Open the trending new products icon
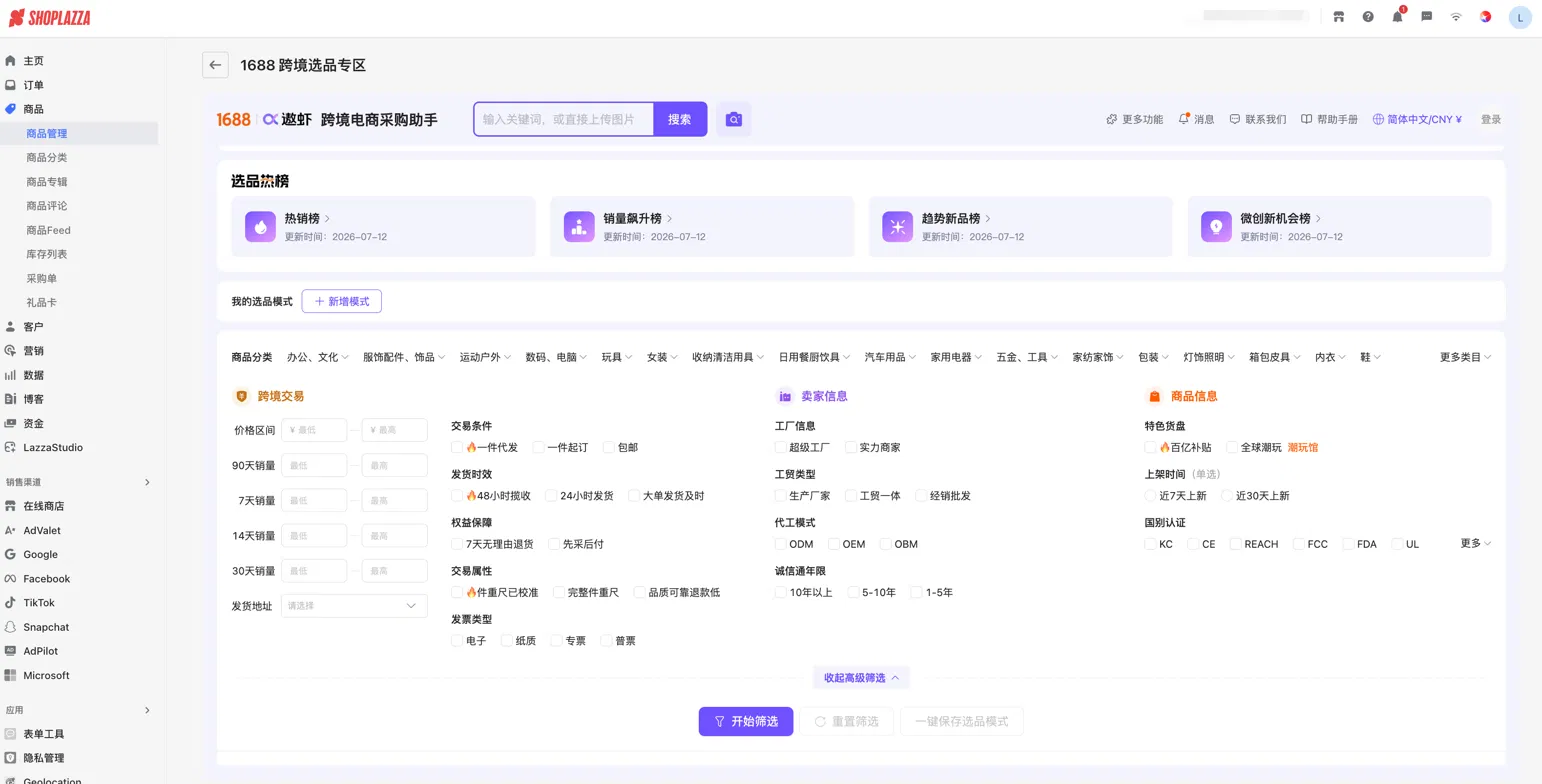Image resolution: width=1542 pixels, height=784 pixels. pyautogui.click(x=898, y=227)
